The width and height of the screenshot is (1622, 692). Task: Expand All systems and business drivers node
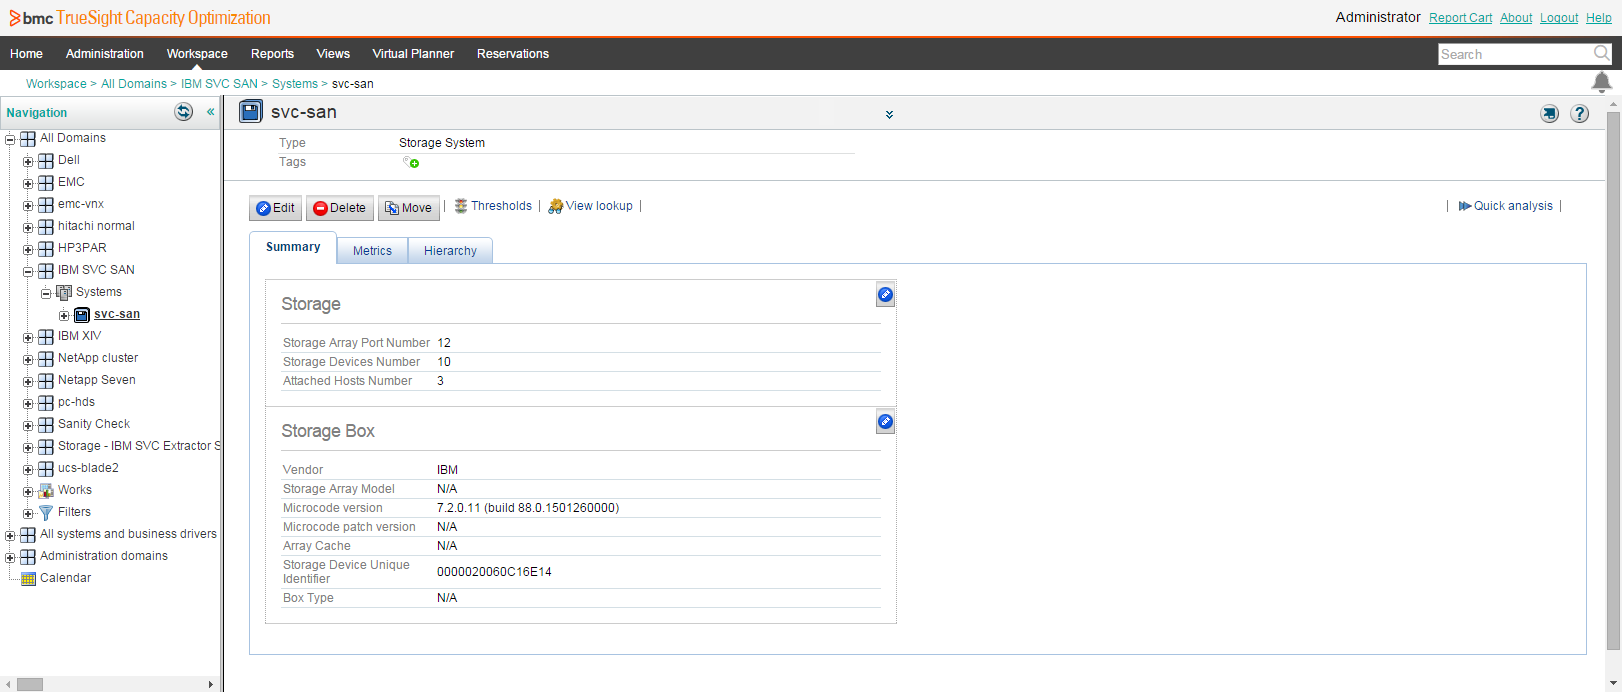[x=10, y=535]
